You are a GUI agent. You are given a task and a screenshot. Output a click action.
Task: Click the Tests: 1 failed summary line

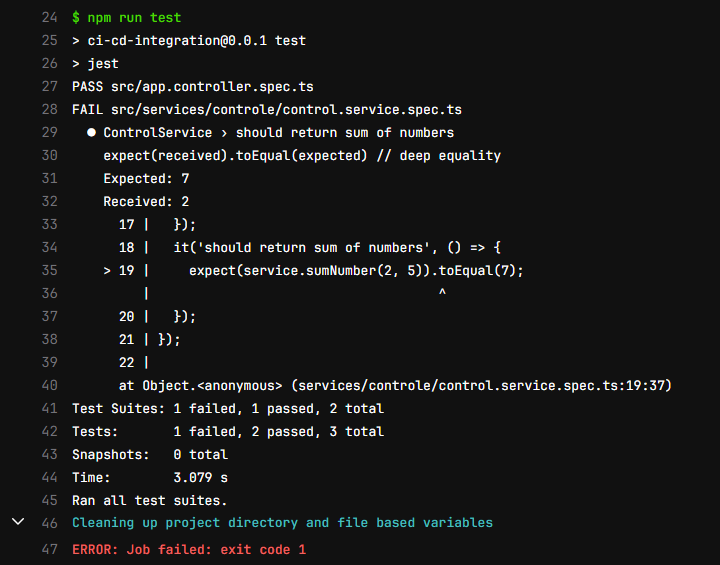(x=228, y=431)
